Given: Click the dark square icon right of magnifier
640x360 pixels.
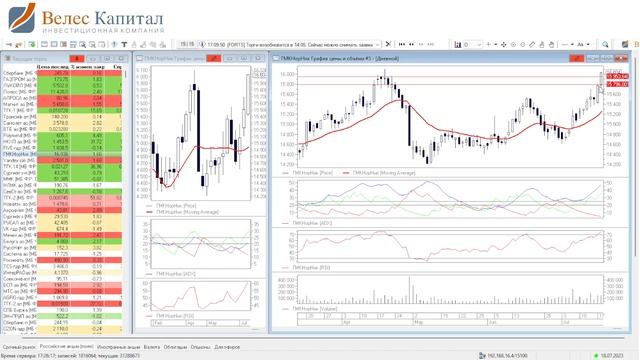Looking at the screenshot, I should pyautogui.click(x=624, y=44).
